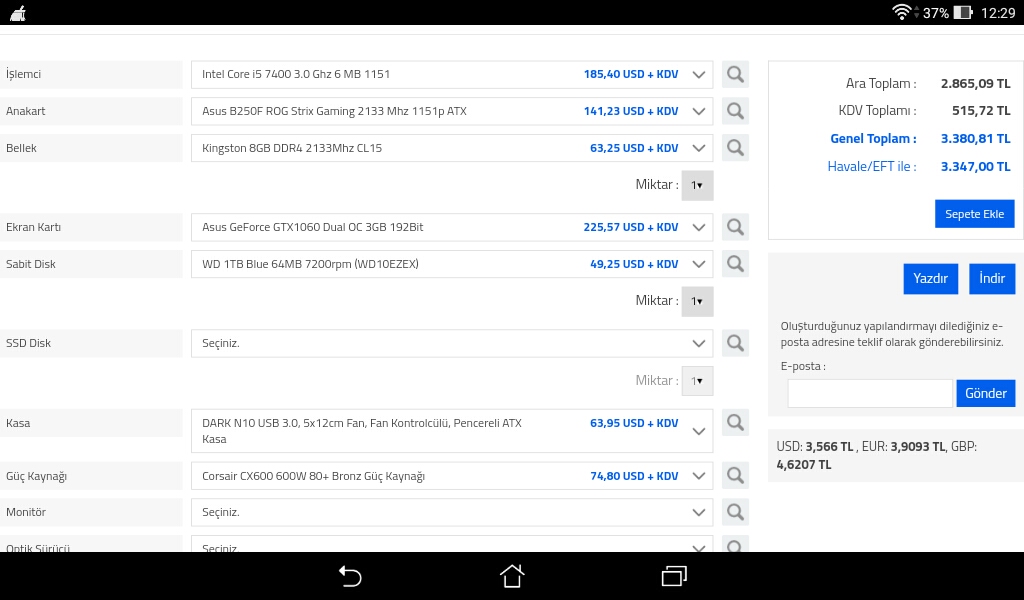
Task: Focus the E-posta input field
Action: (x=870, y=393)
